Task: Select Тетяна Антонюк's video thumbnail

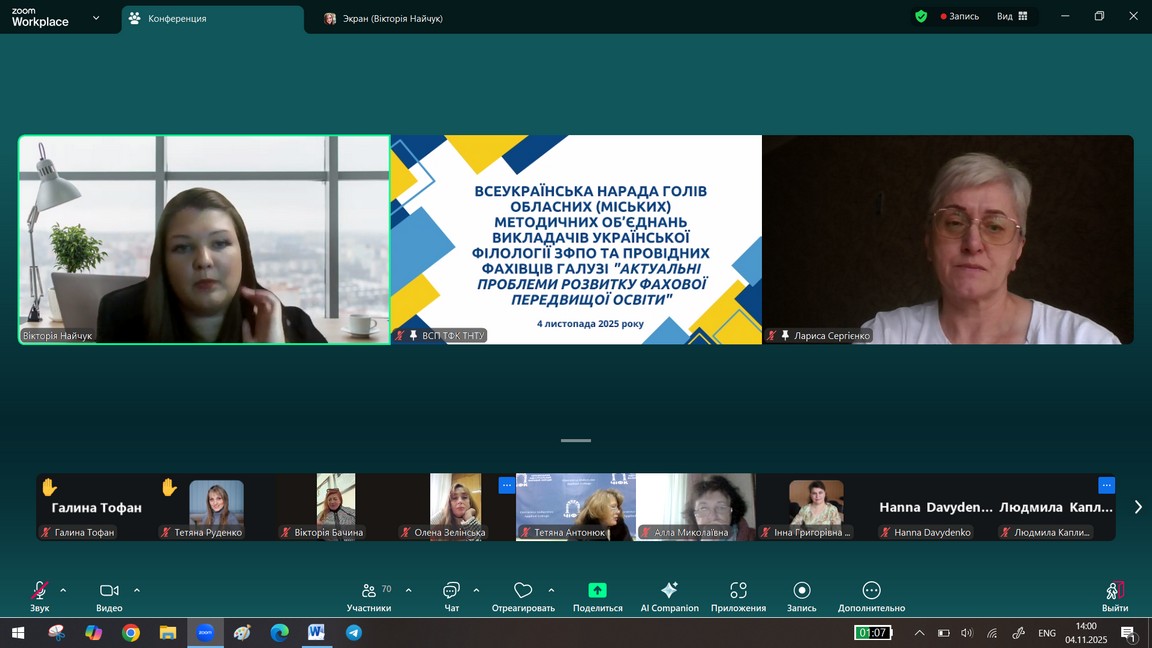Action: point(575,506)
